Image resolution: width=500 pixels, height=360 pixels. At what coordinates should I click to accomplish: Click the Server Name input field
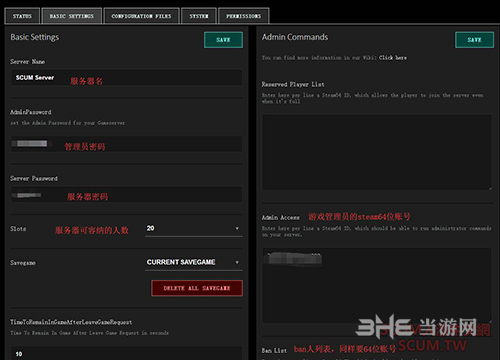[126, 78]
